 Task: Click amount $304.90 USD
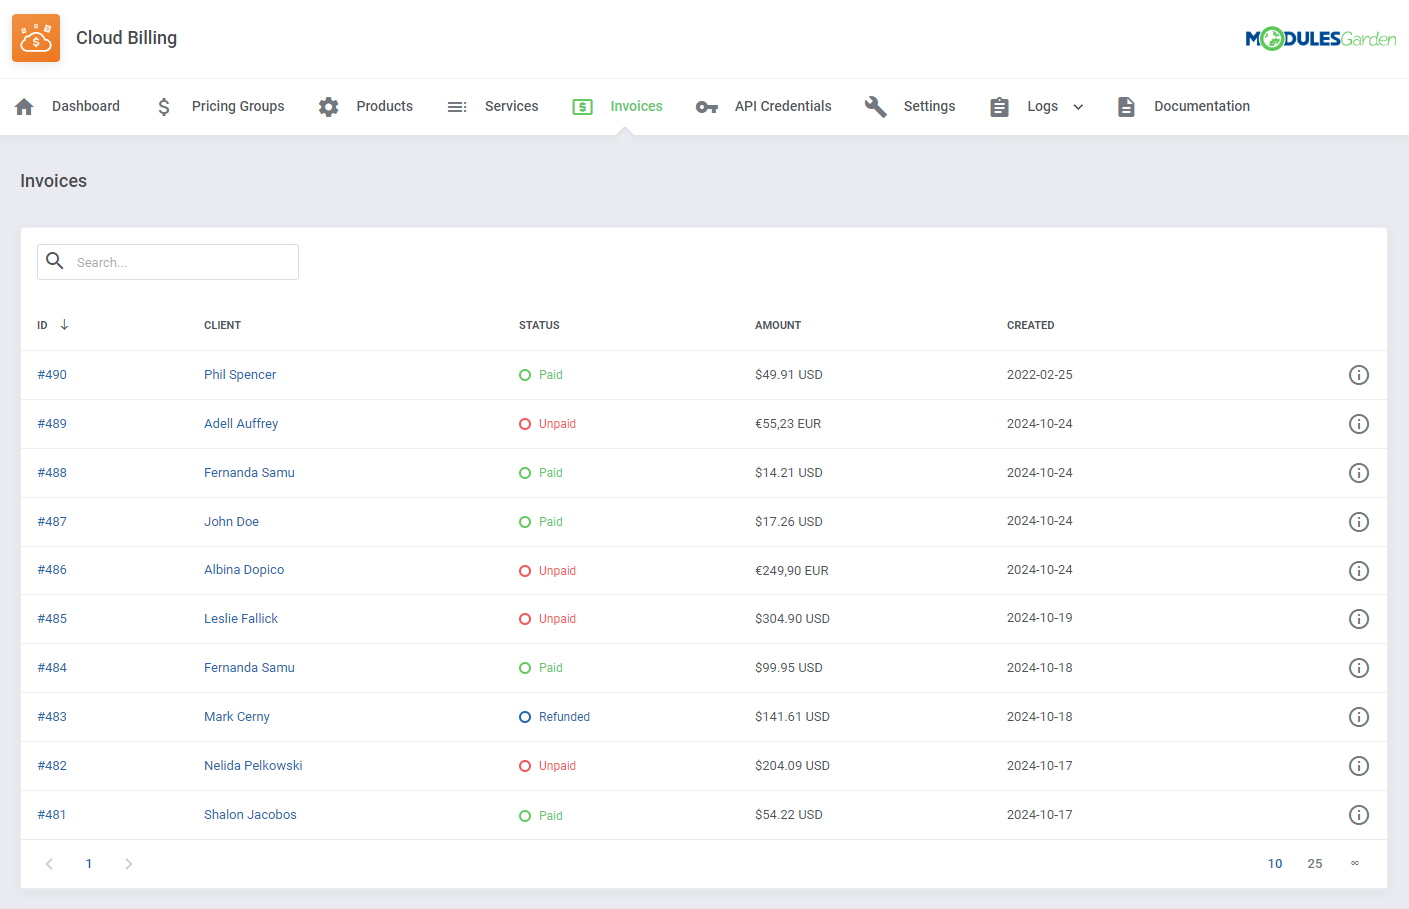click(x=792, y=619)
